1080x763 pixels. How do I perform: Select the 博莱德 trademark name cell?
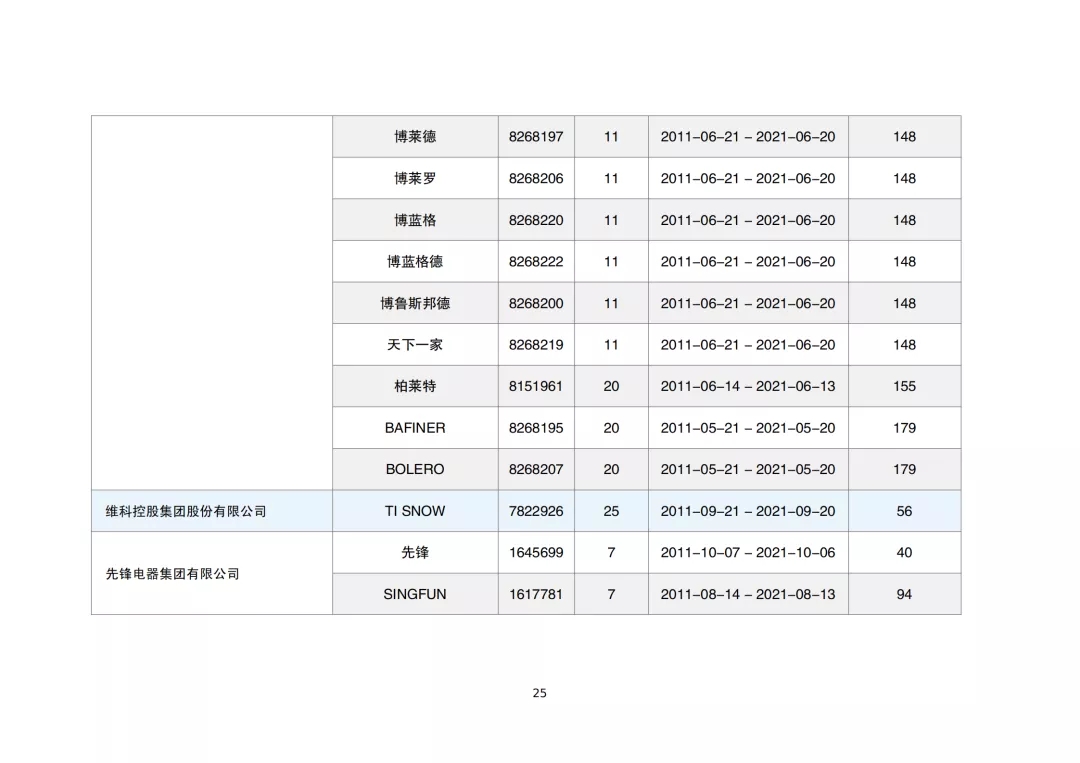[415, 136]
